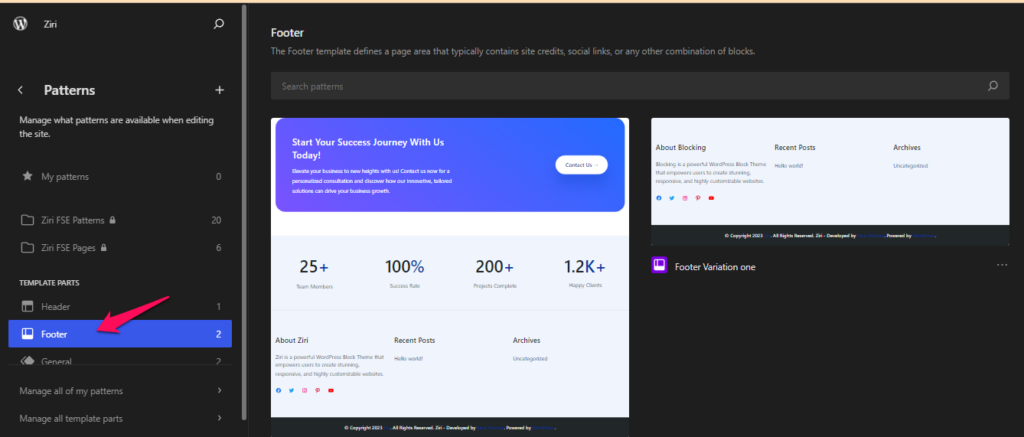
Task: Click the About Blocking heading in preview
Action: (x=680, y=148)
